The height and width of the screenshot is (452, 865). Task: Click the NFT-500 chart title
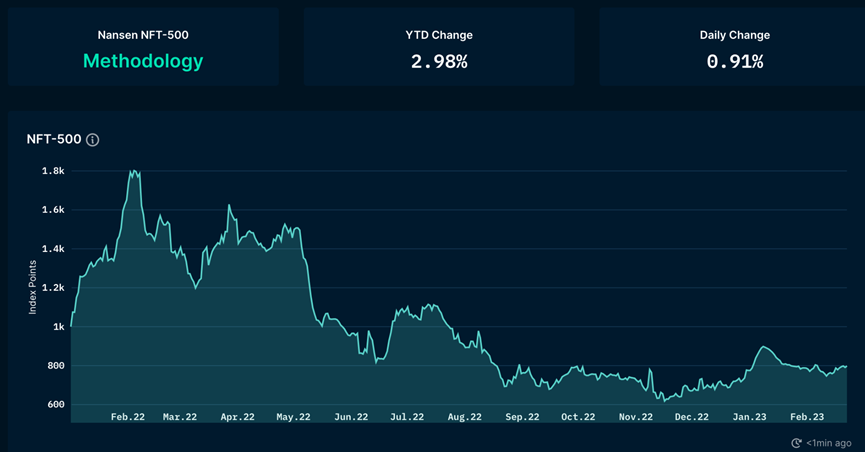pyautogui.click(x=54, y=139)
